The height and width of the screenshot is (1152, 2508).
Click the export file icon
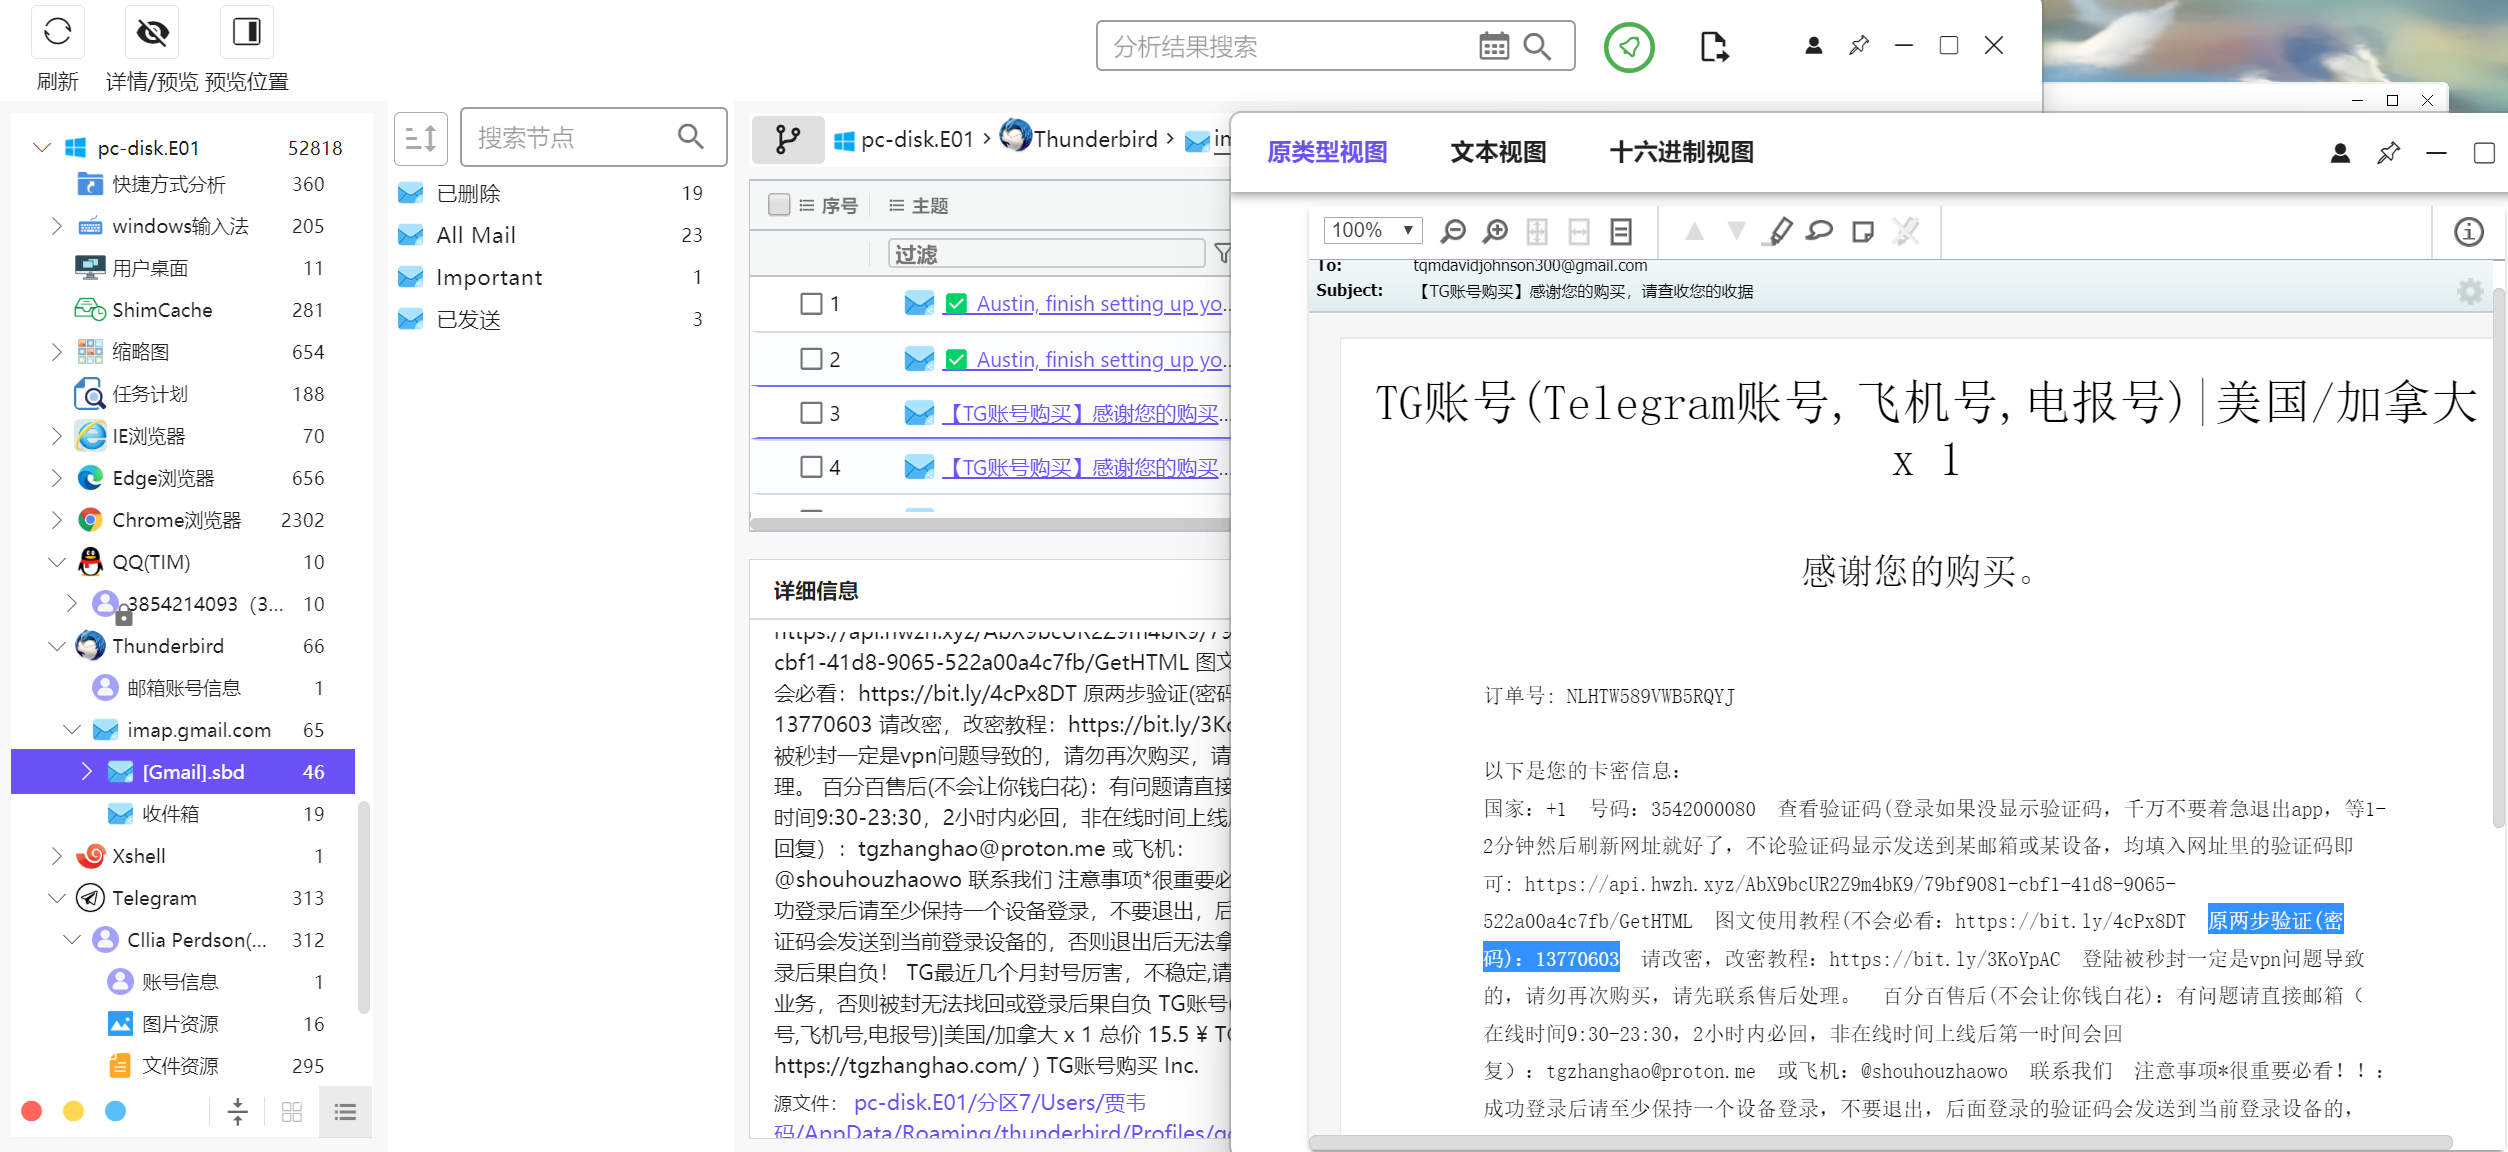1714,46
